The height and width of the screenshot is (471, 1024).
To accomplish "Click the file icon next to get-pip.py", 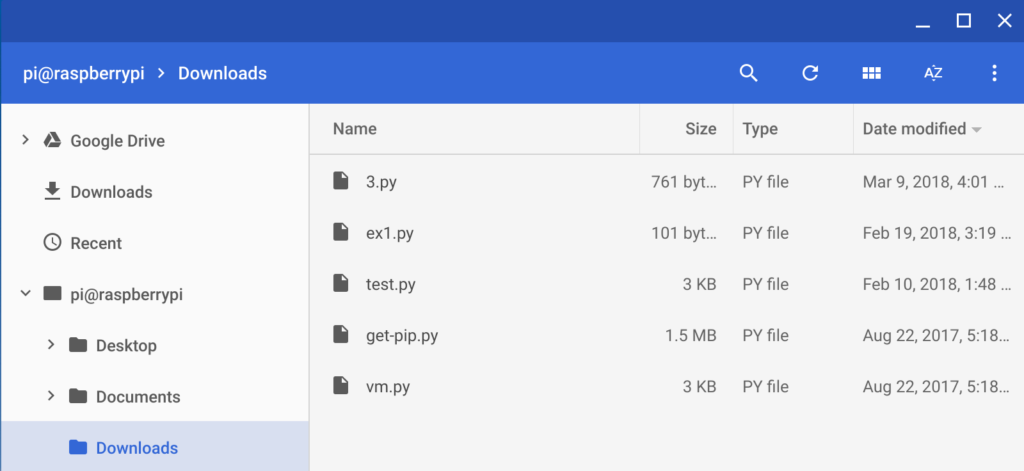I will (x=342, y=335).
